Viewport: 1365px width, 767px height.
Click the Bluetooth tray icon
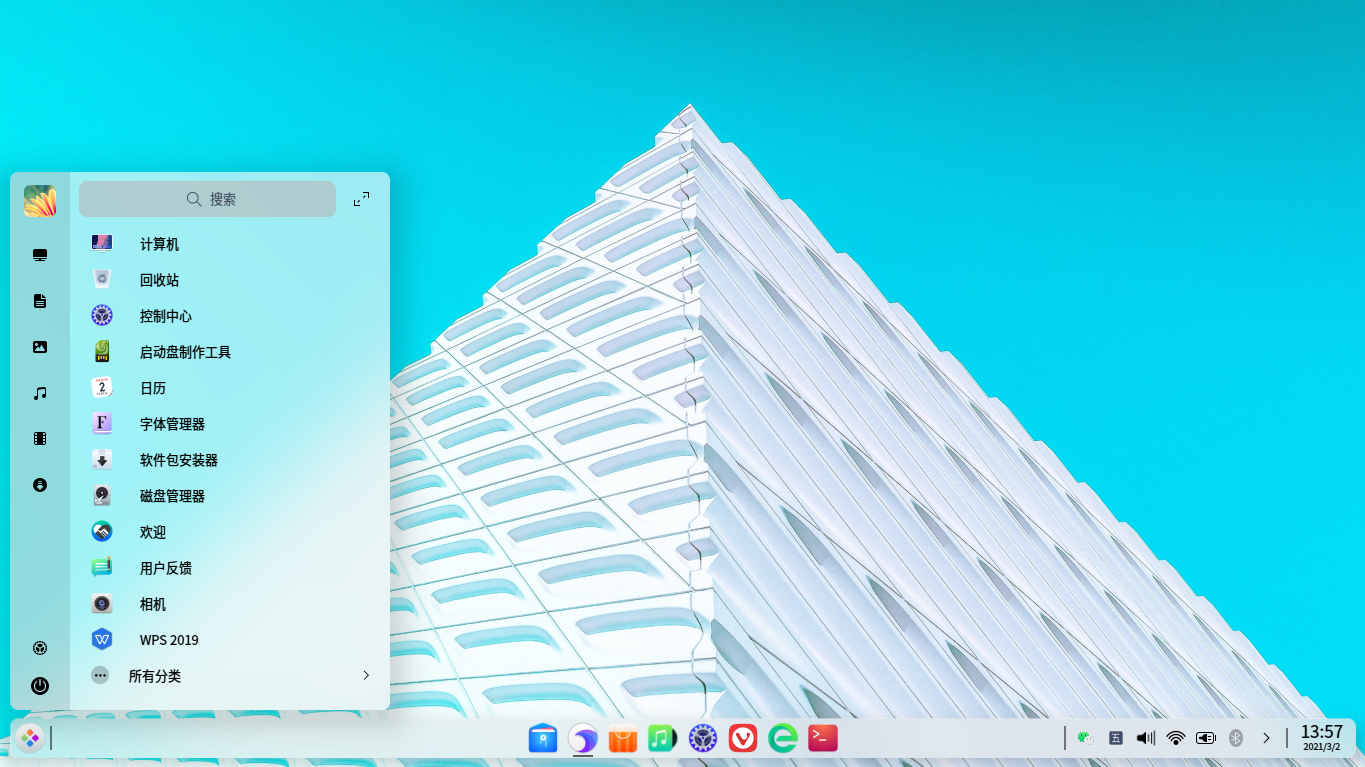point(1235,738)
